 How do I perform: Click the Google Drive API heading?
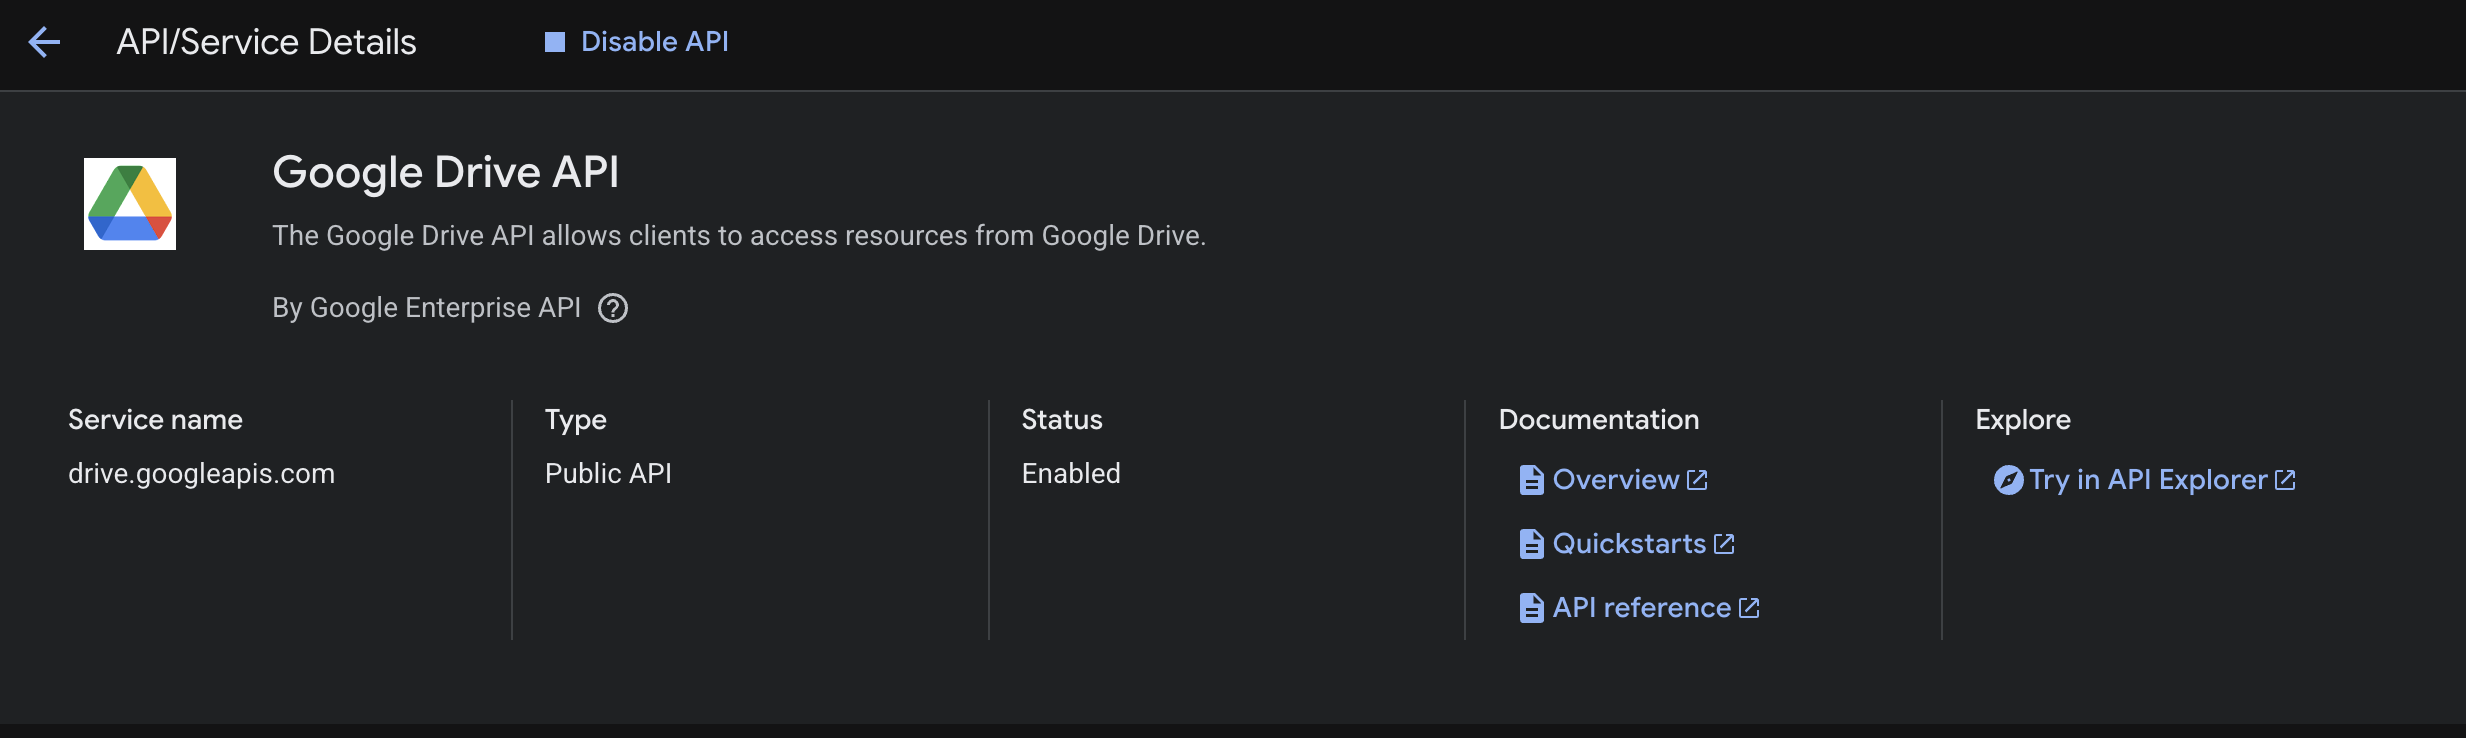pos(446,172)
